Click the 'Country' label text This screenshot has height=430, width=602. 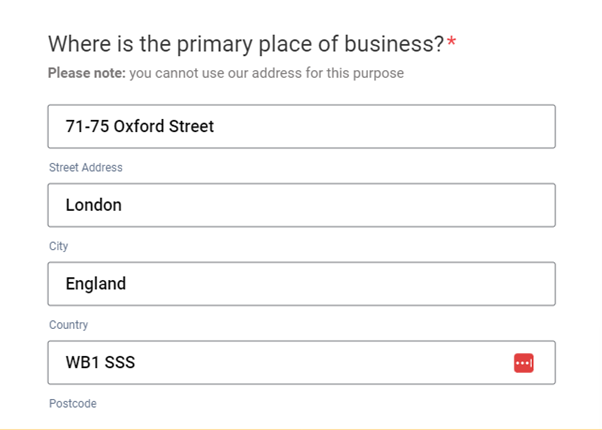[x=69, y=325]
